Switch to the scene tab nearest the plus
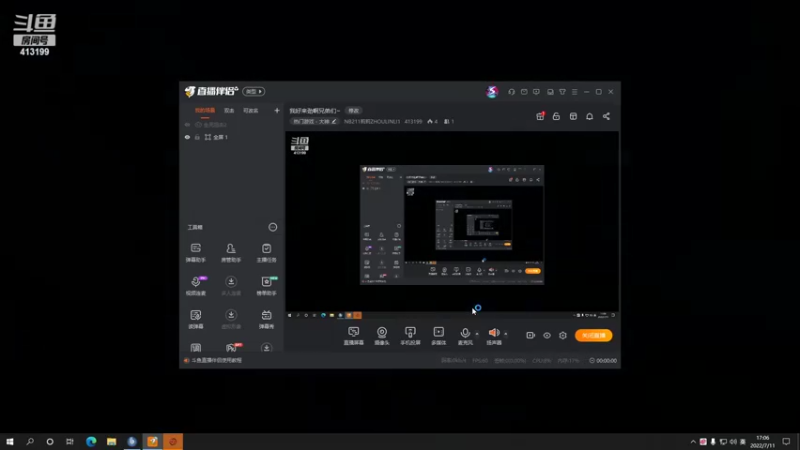 (251, 111)
